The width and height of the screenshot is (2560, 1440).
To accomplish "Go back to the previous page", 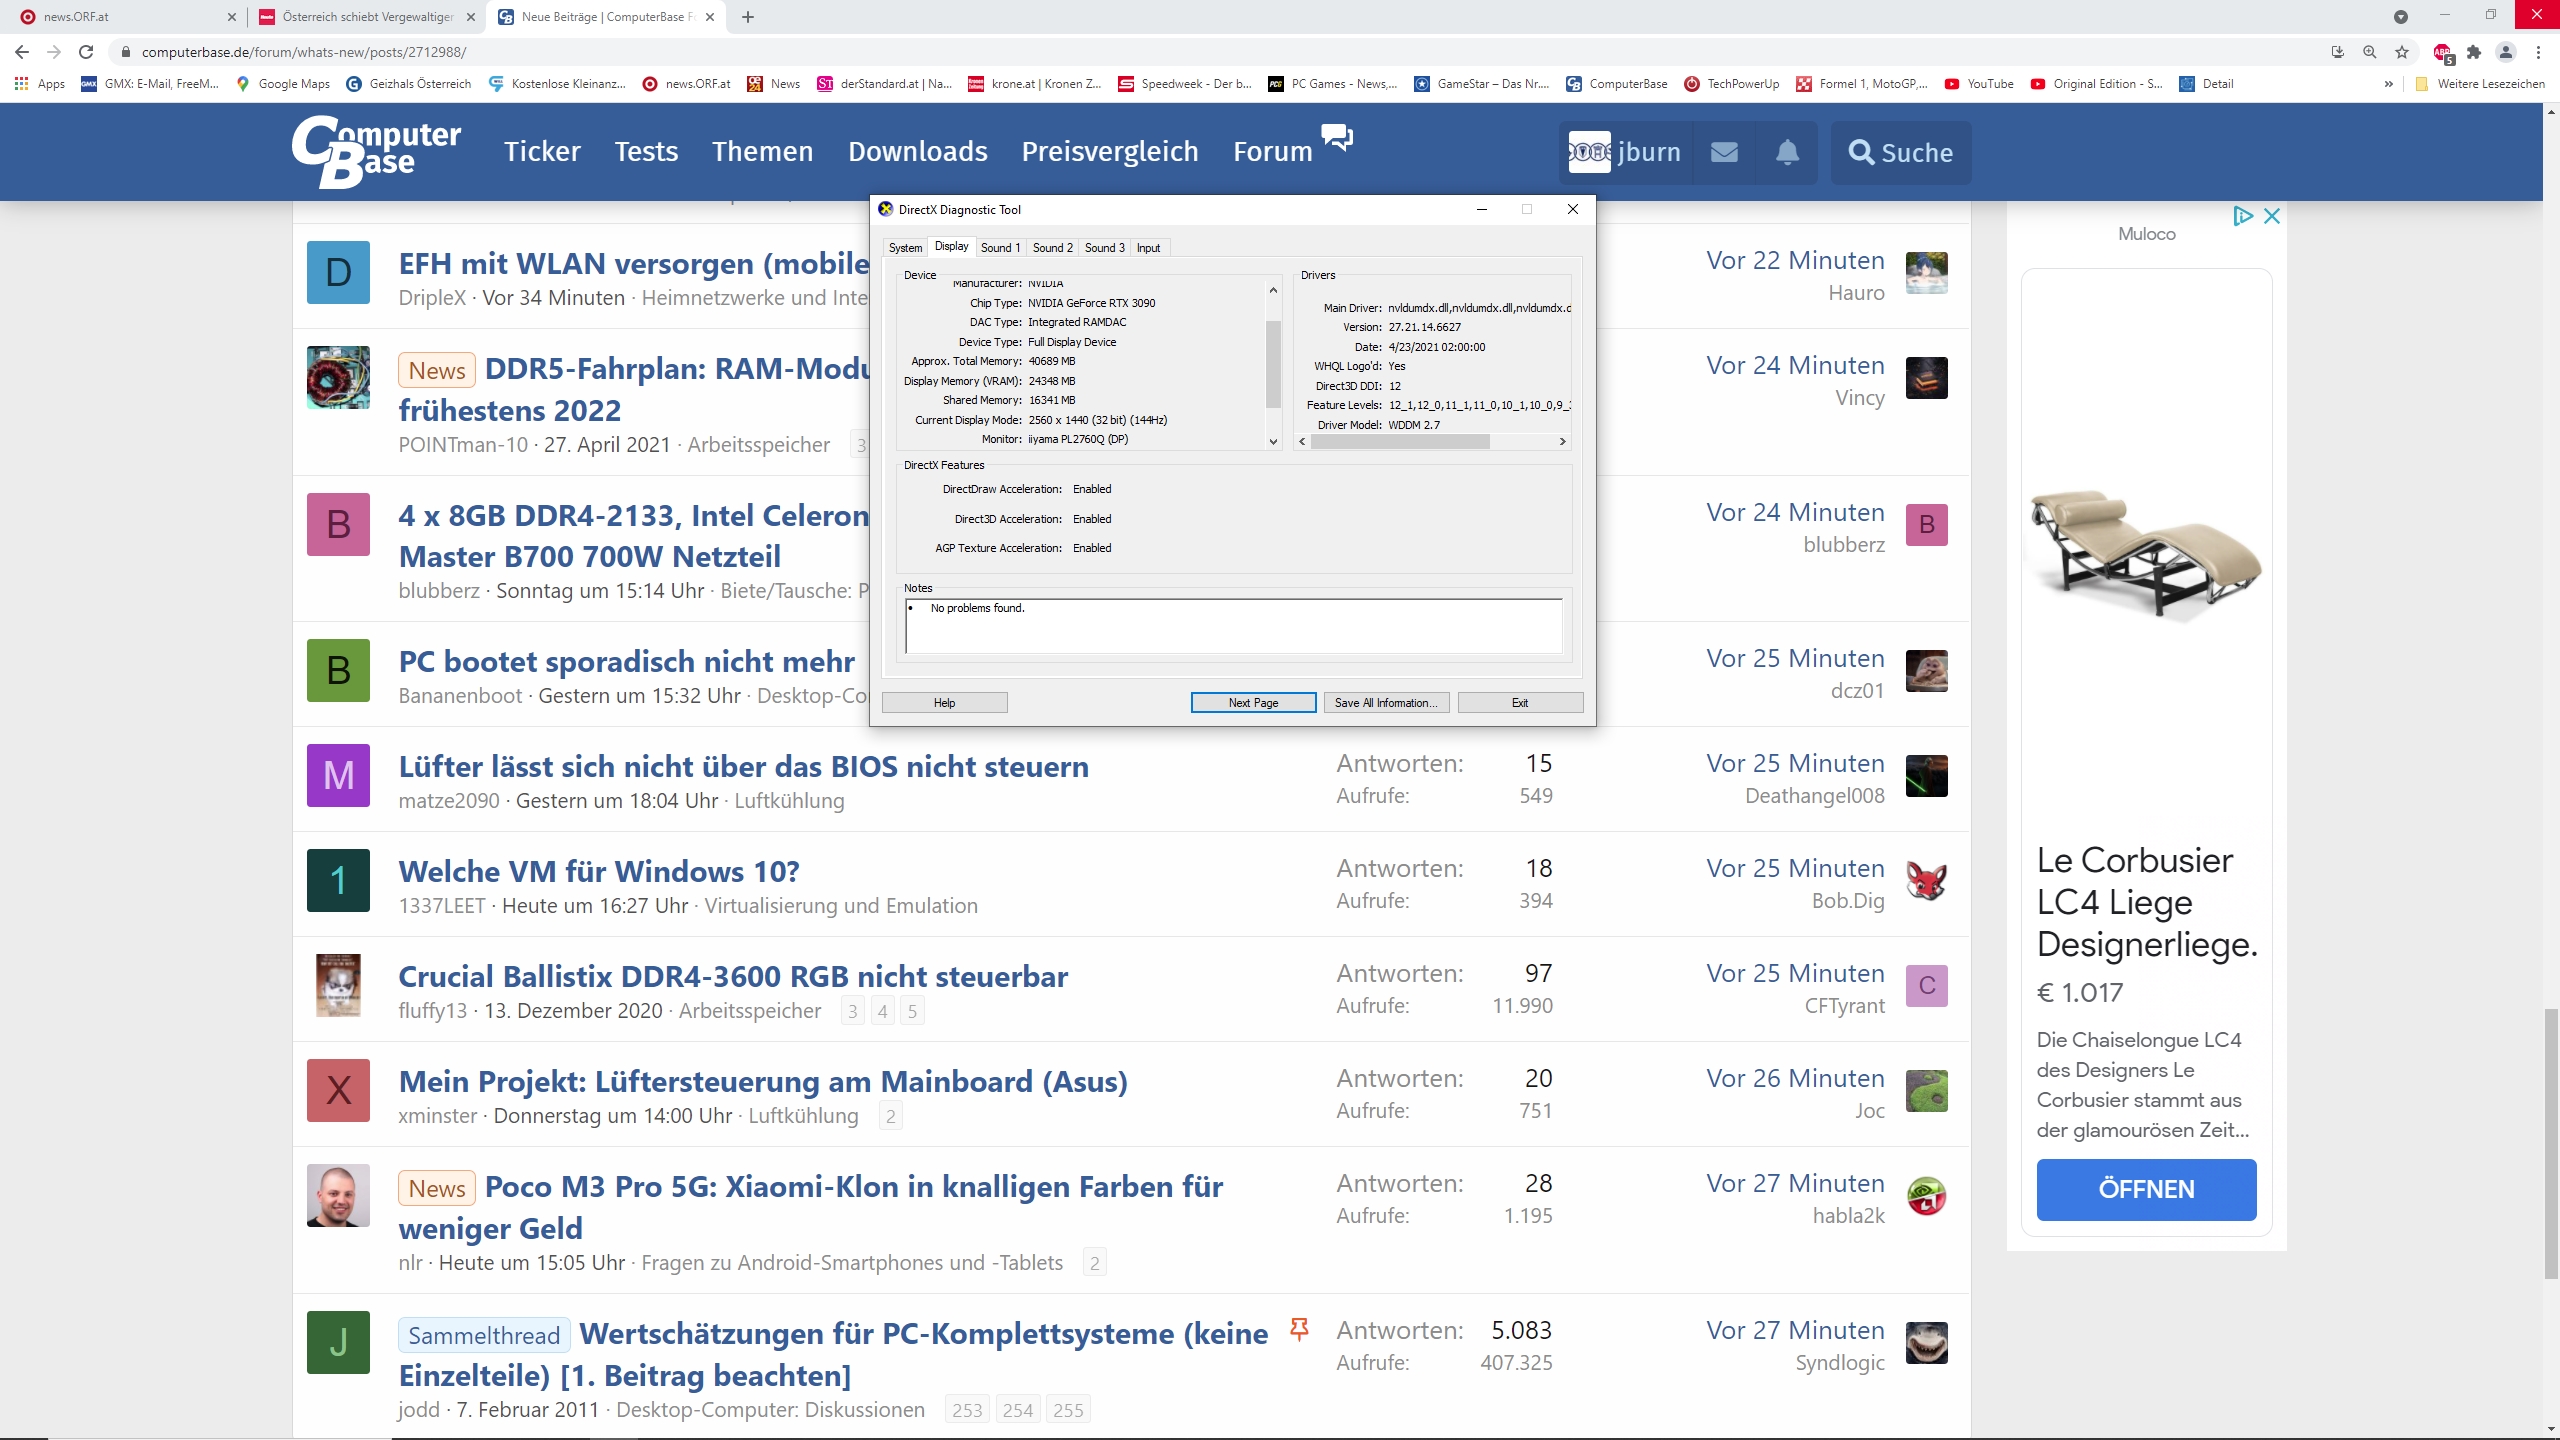I will (x=22, y=52).
